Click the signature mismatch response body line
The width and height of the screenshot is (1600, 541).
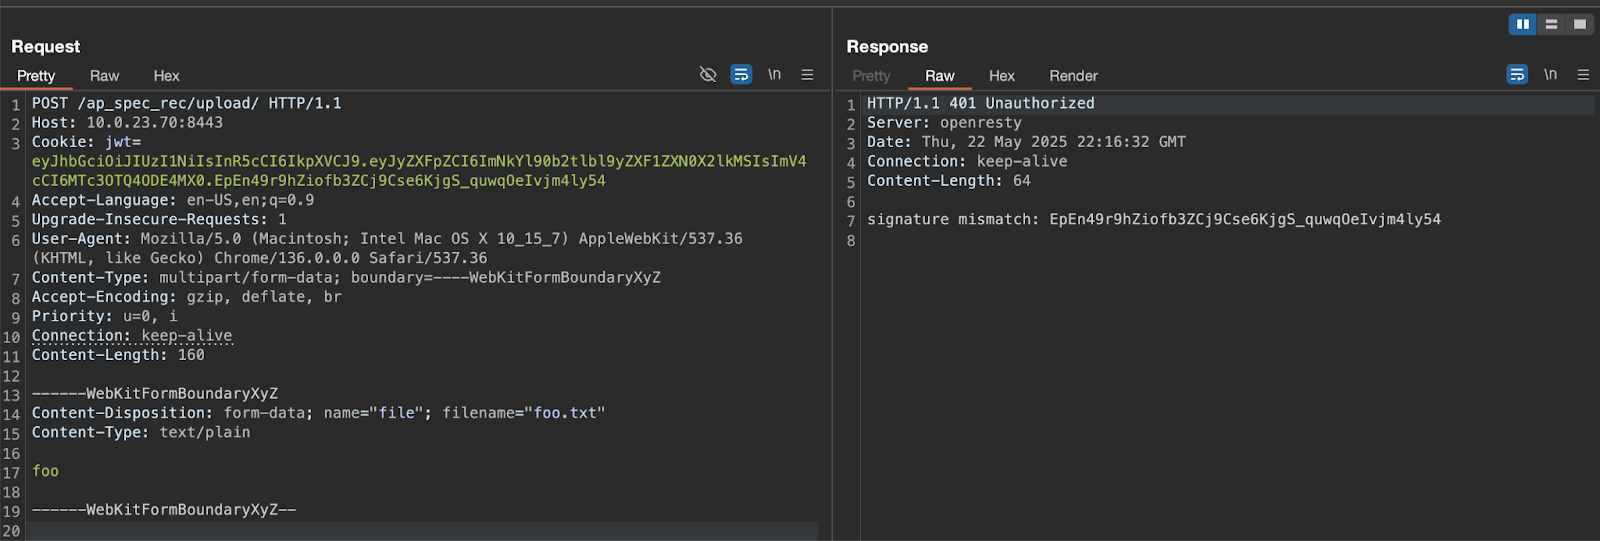1154,219
